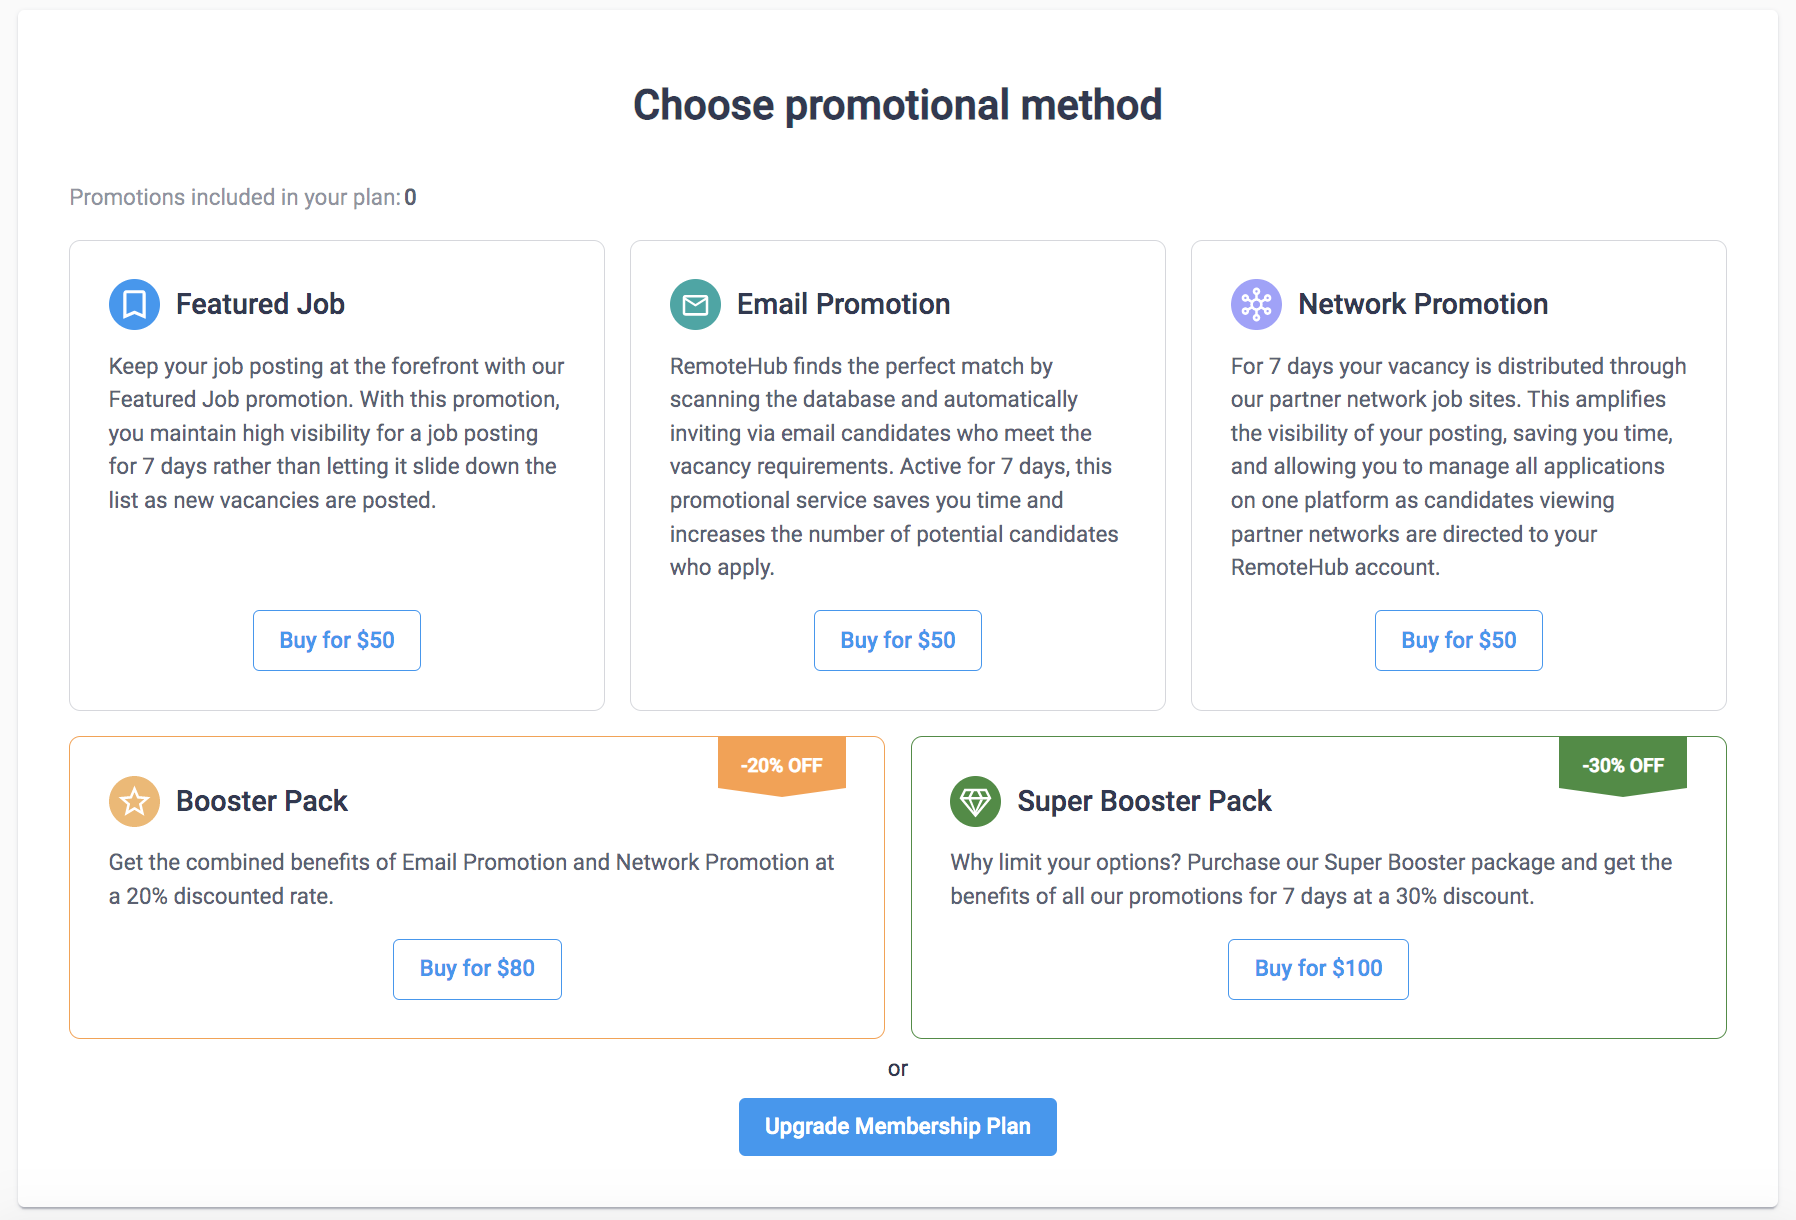
Task: Select the Super Booster Pack heading
Action: click(1144, 801)
